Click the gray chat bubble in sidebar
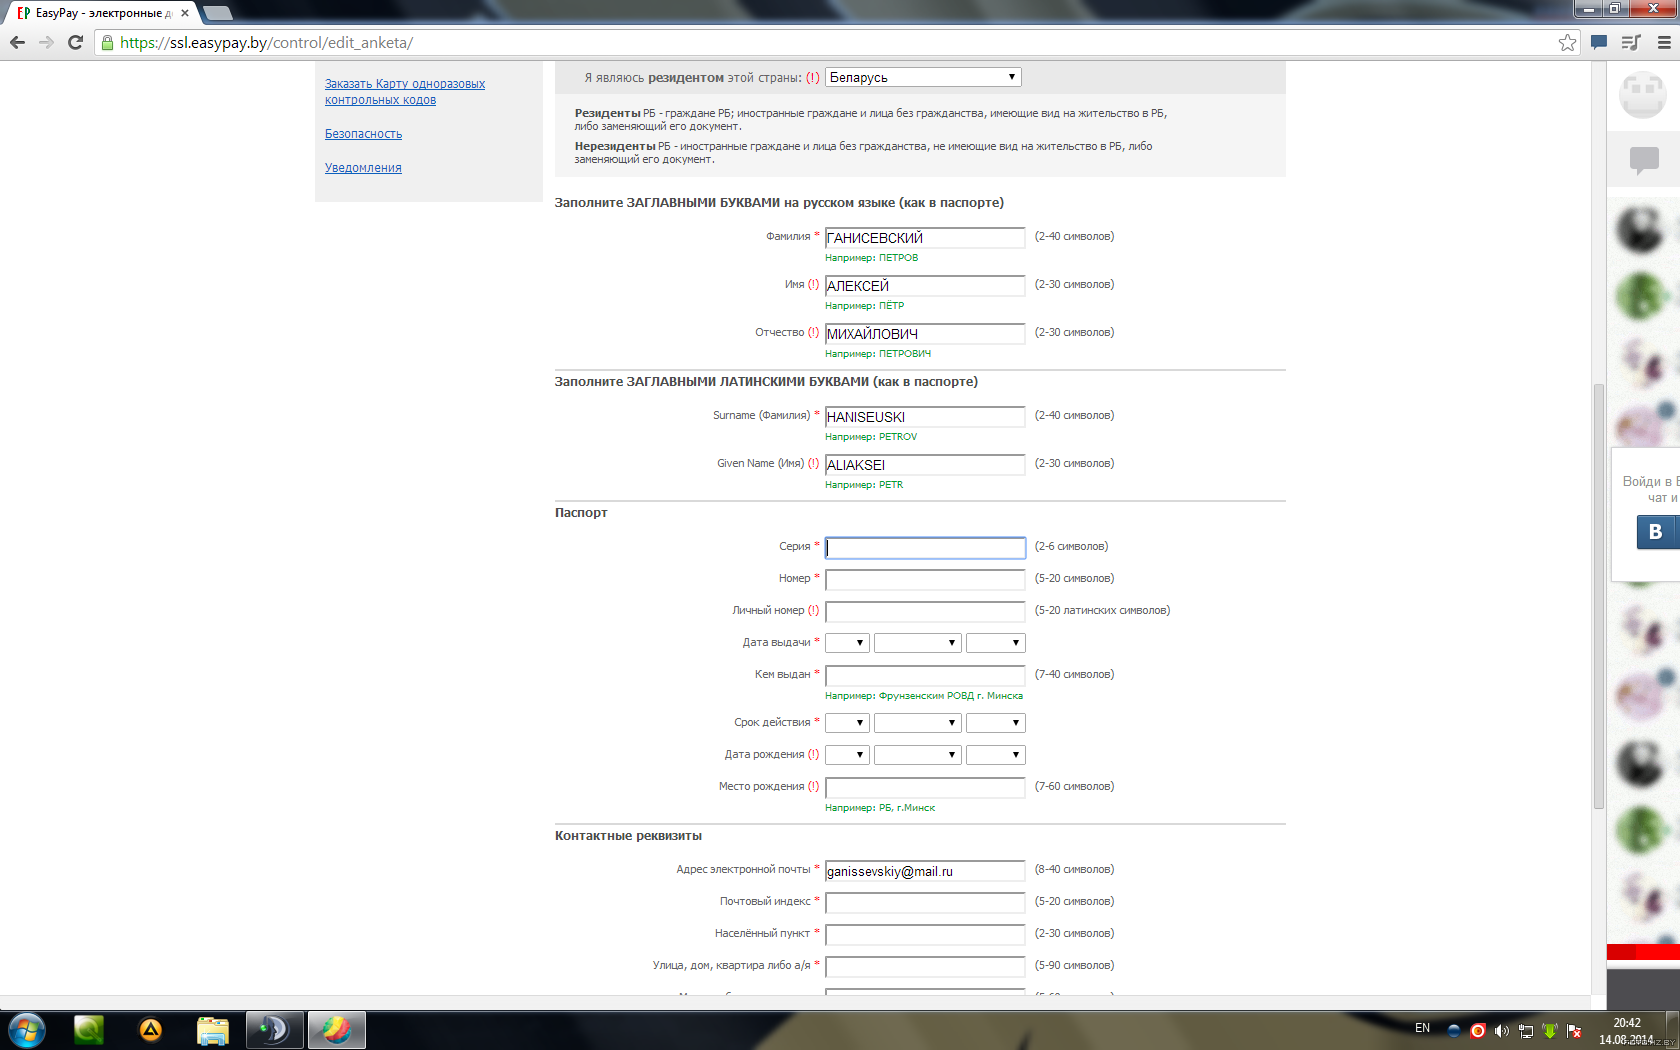 (x=1643, y=160)
